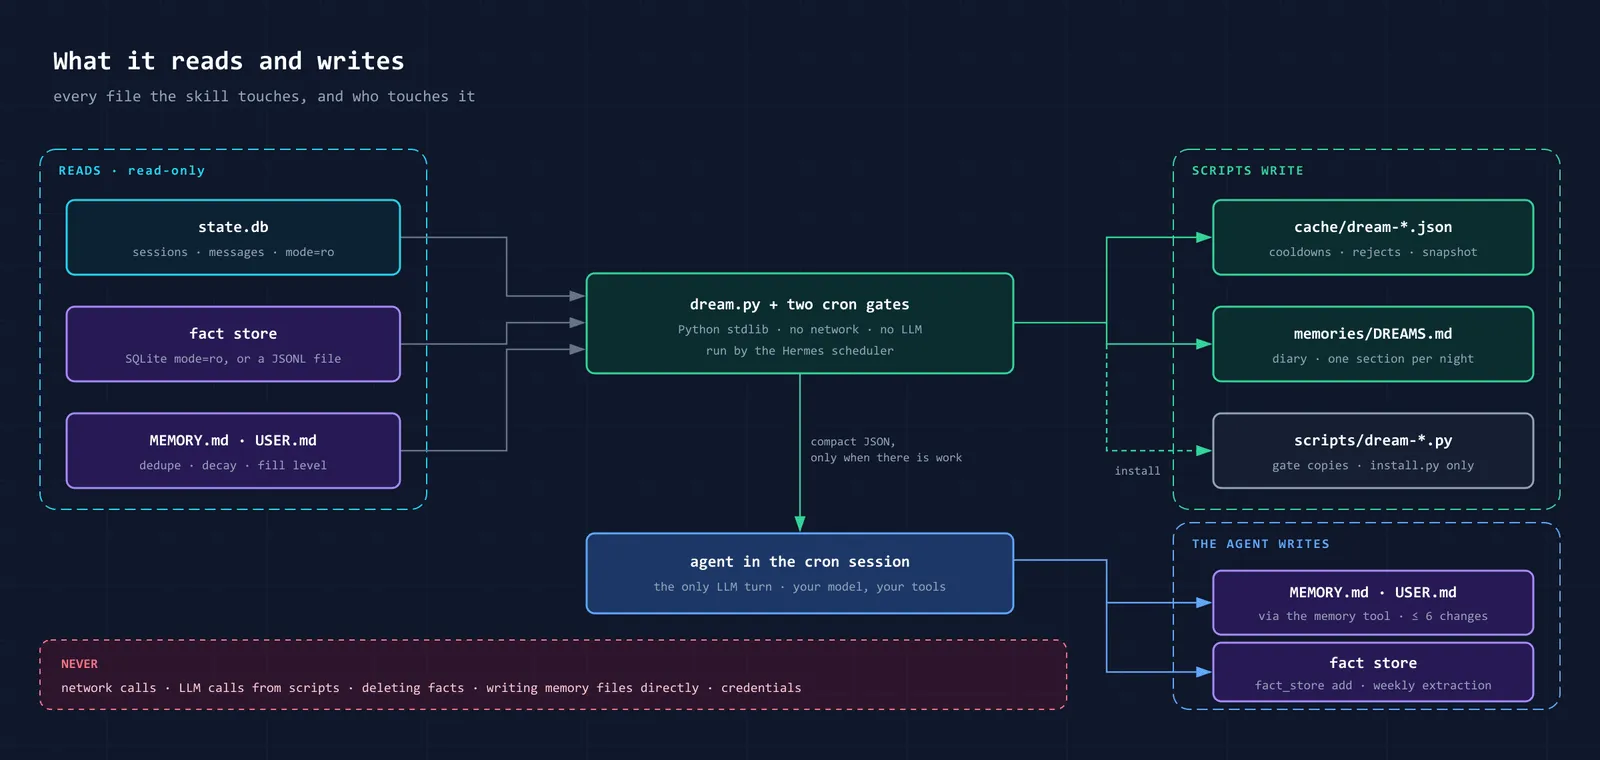Select the "scripts/dream-*.py" node title
The width and height of the screenshot is (1600, 760).
(x=1373, y=440)
